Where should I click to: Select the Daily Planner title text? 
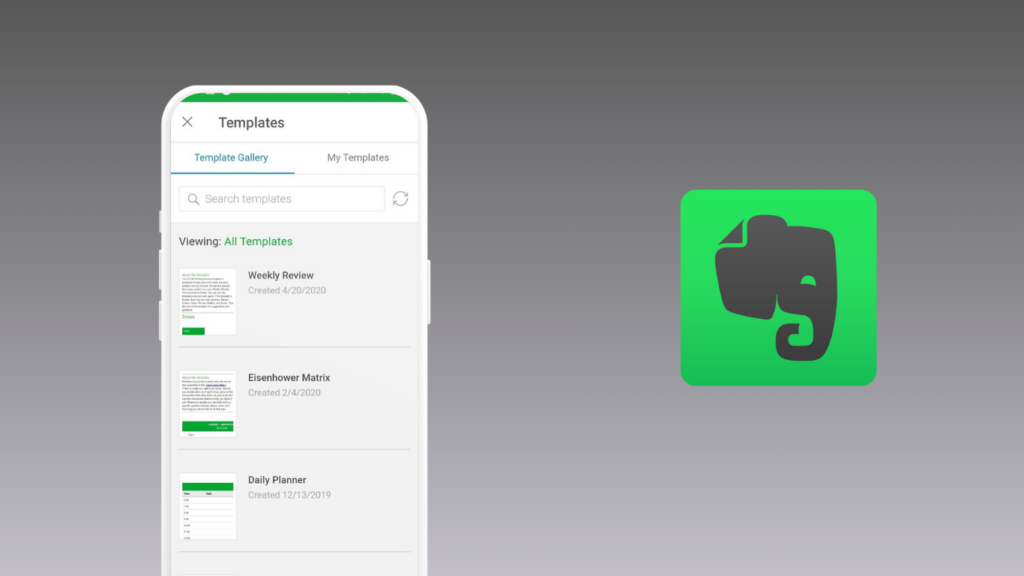click(277, 480)
